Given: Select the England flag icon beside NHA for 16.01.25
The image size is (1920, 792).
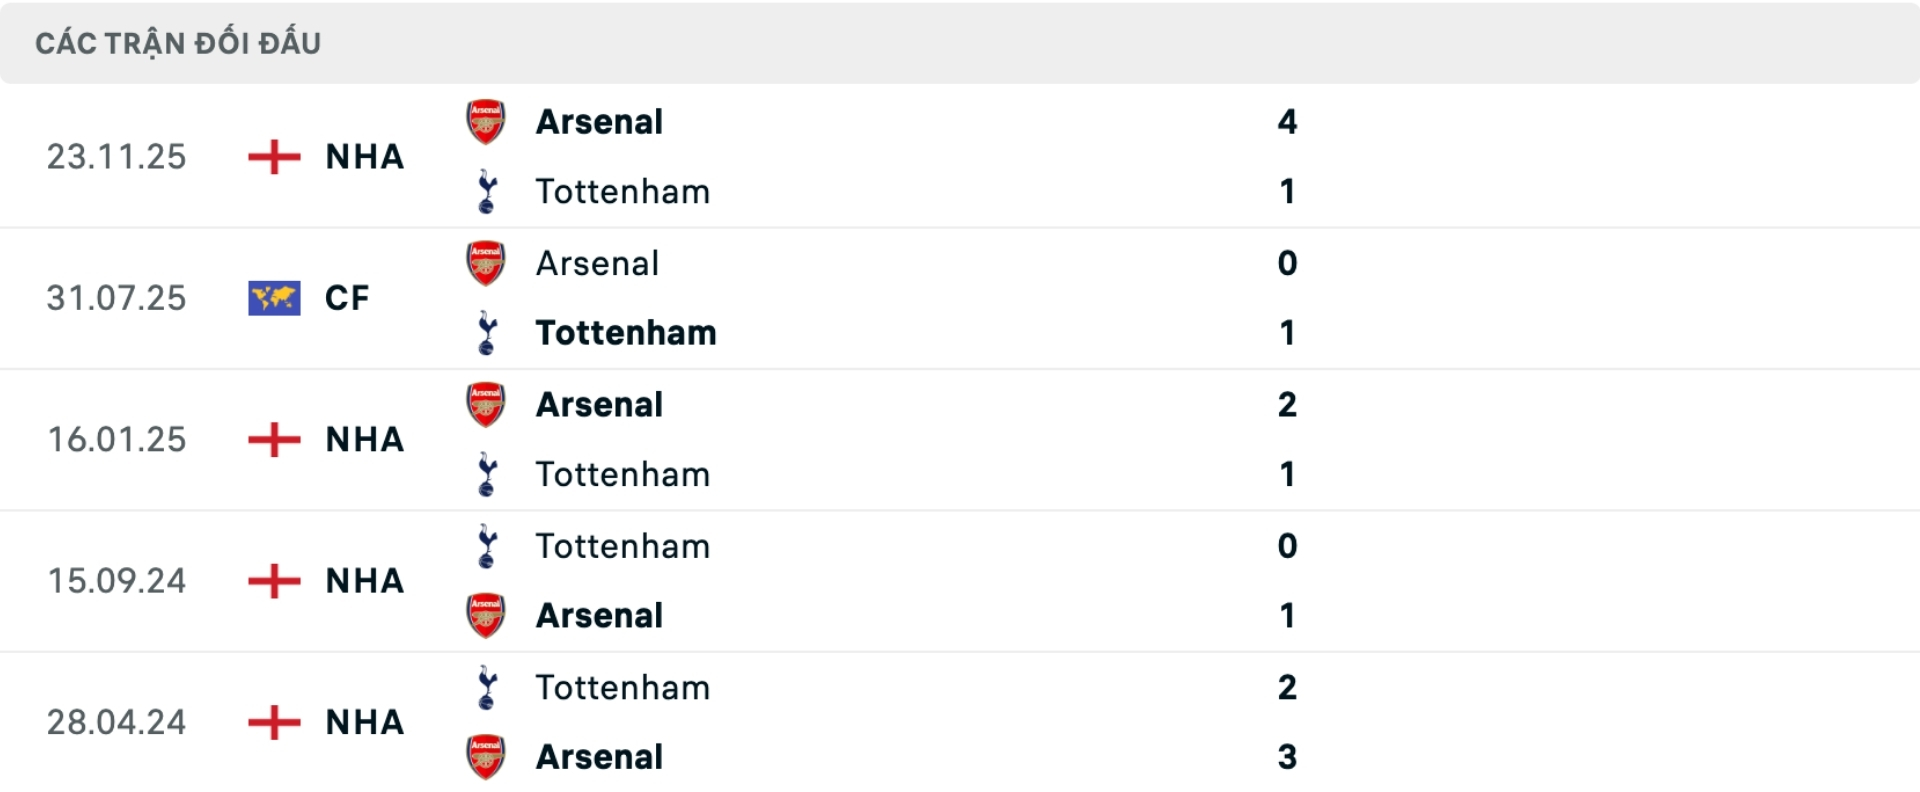Looking at the screenshot, I should pyautogui.click(x=272, y=440).
